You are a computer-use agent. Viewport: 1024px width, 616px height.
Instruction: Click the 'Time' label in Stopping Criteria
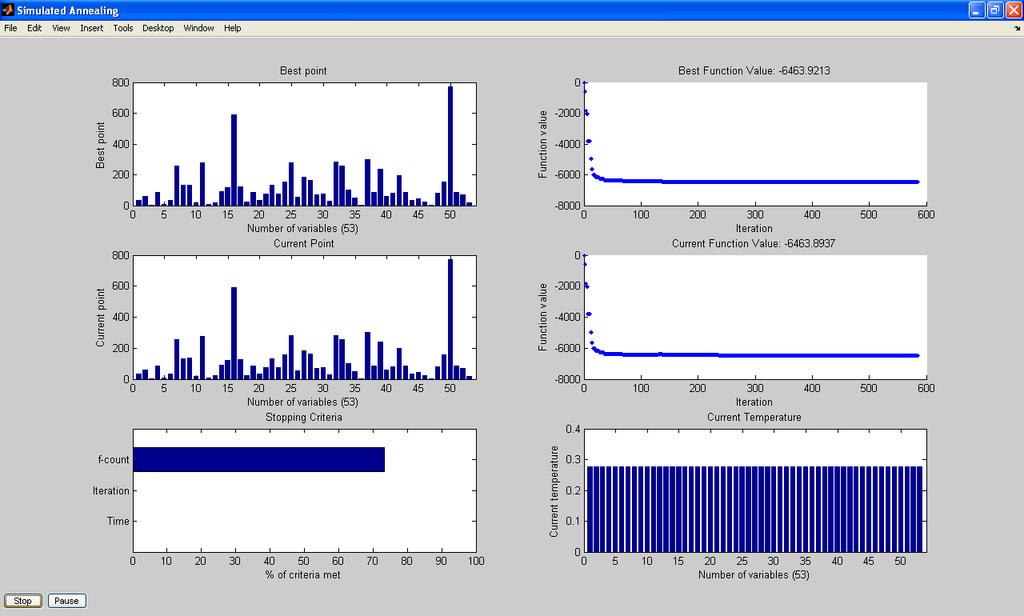click(x=118, y=521)
